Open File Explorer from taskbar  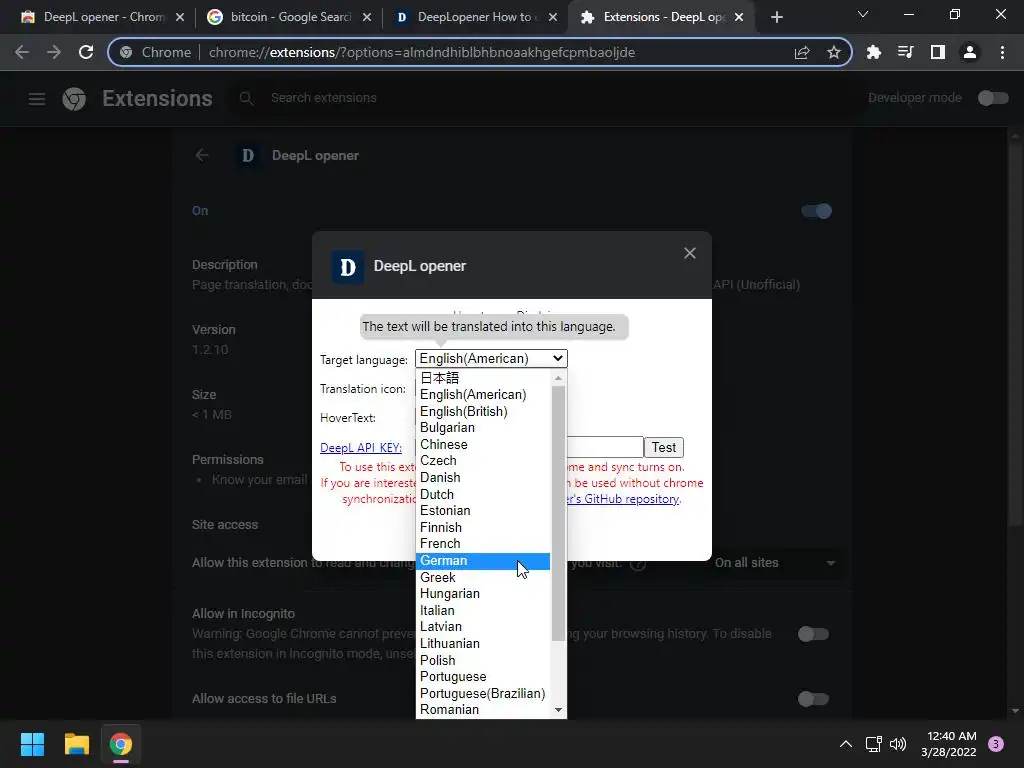(x=76, y=744)
